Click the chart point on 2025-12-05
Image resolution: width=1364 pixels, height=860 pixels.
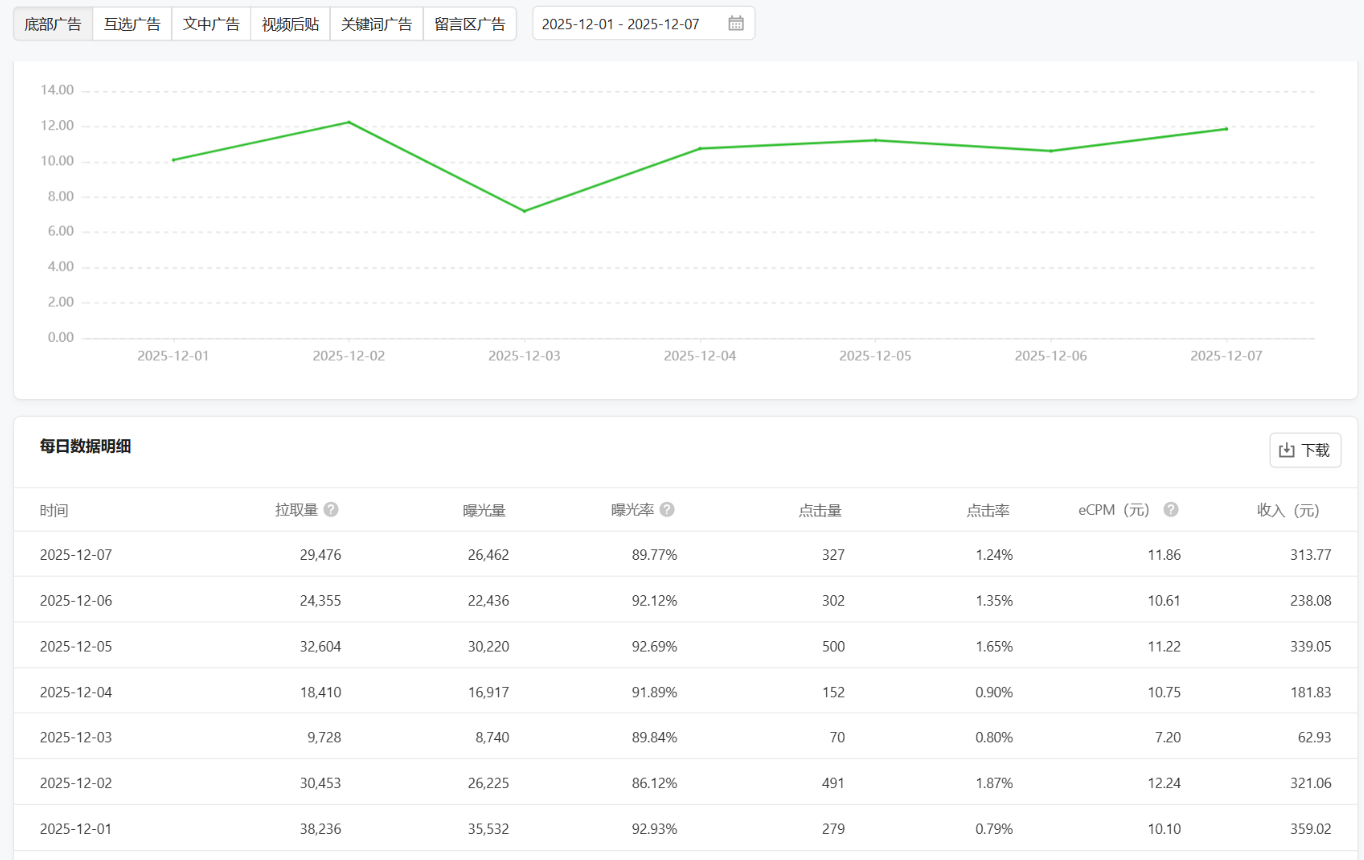pyautogui.click(x=875, y=140)
